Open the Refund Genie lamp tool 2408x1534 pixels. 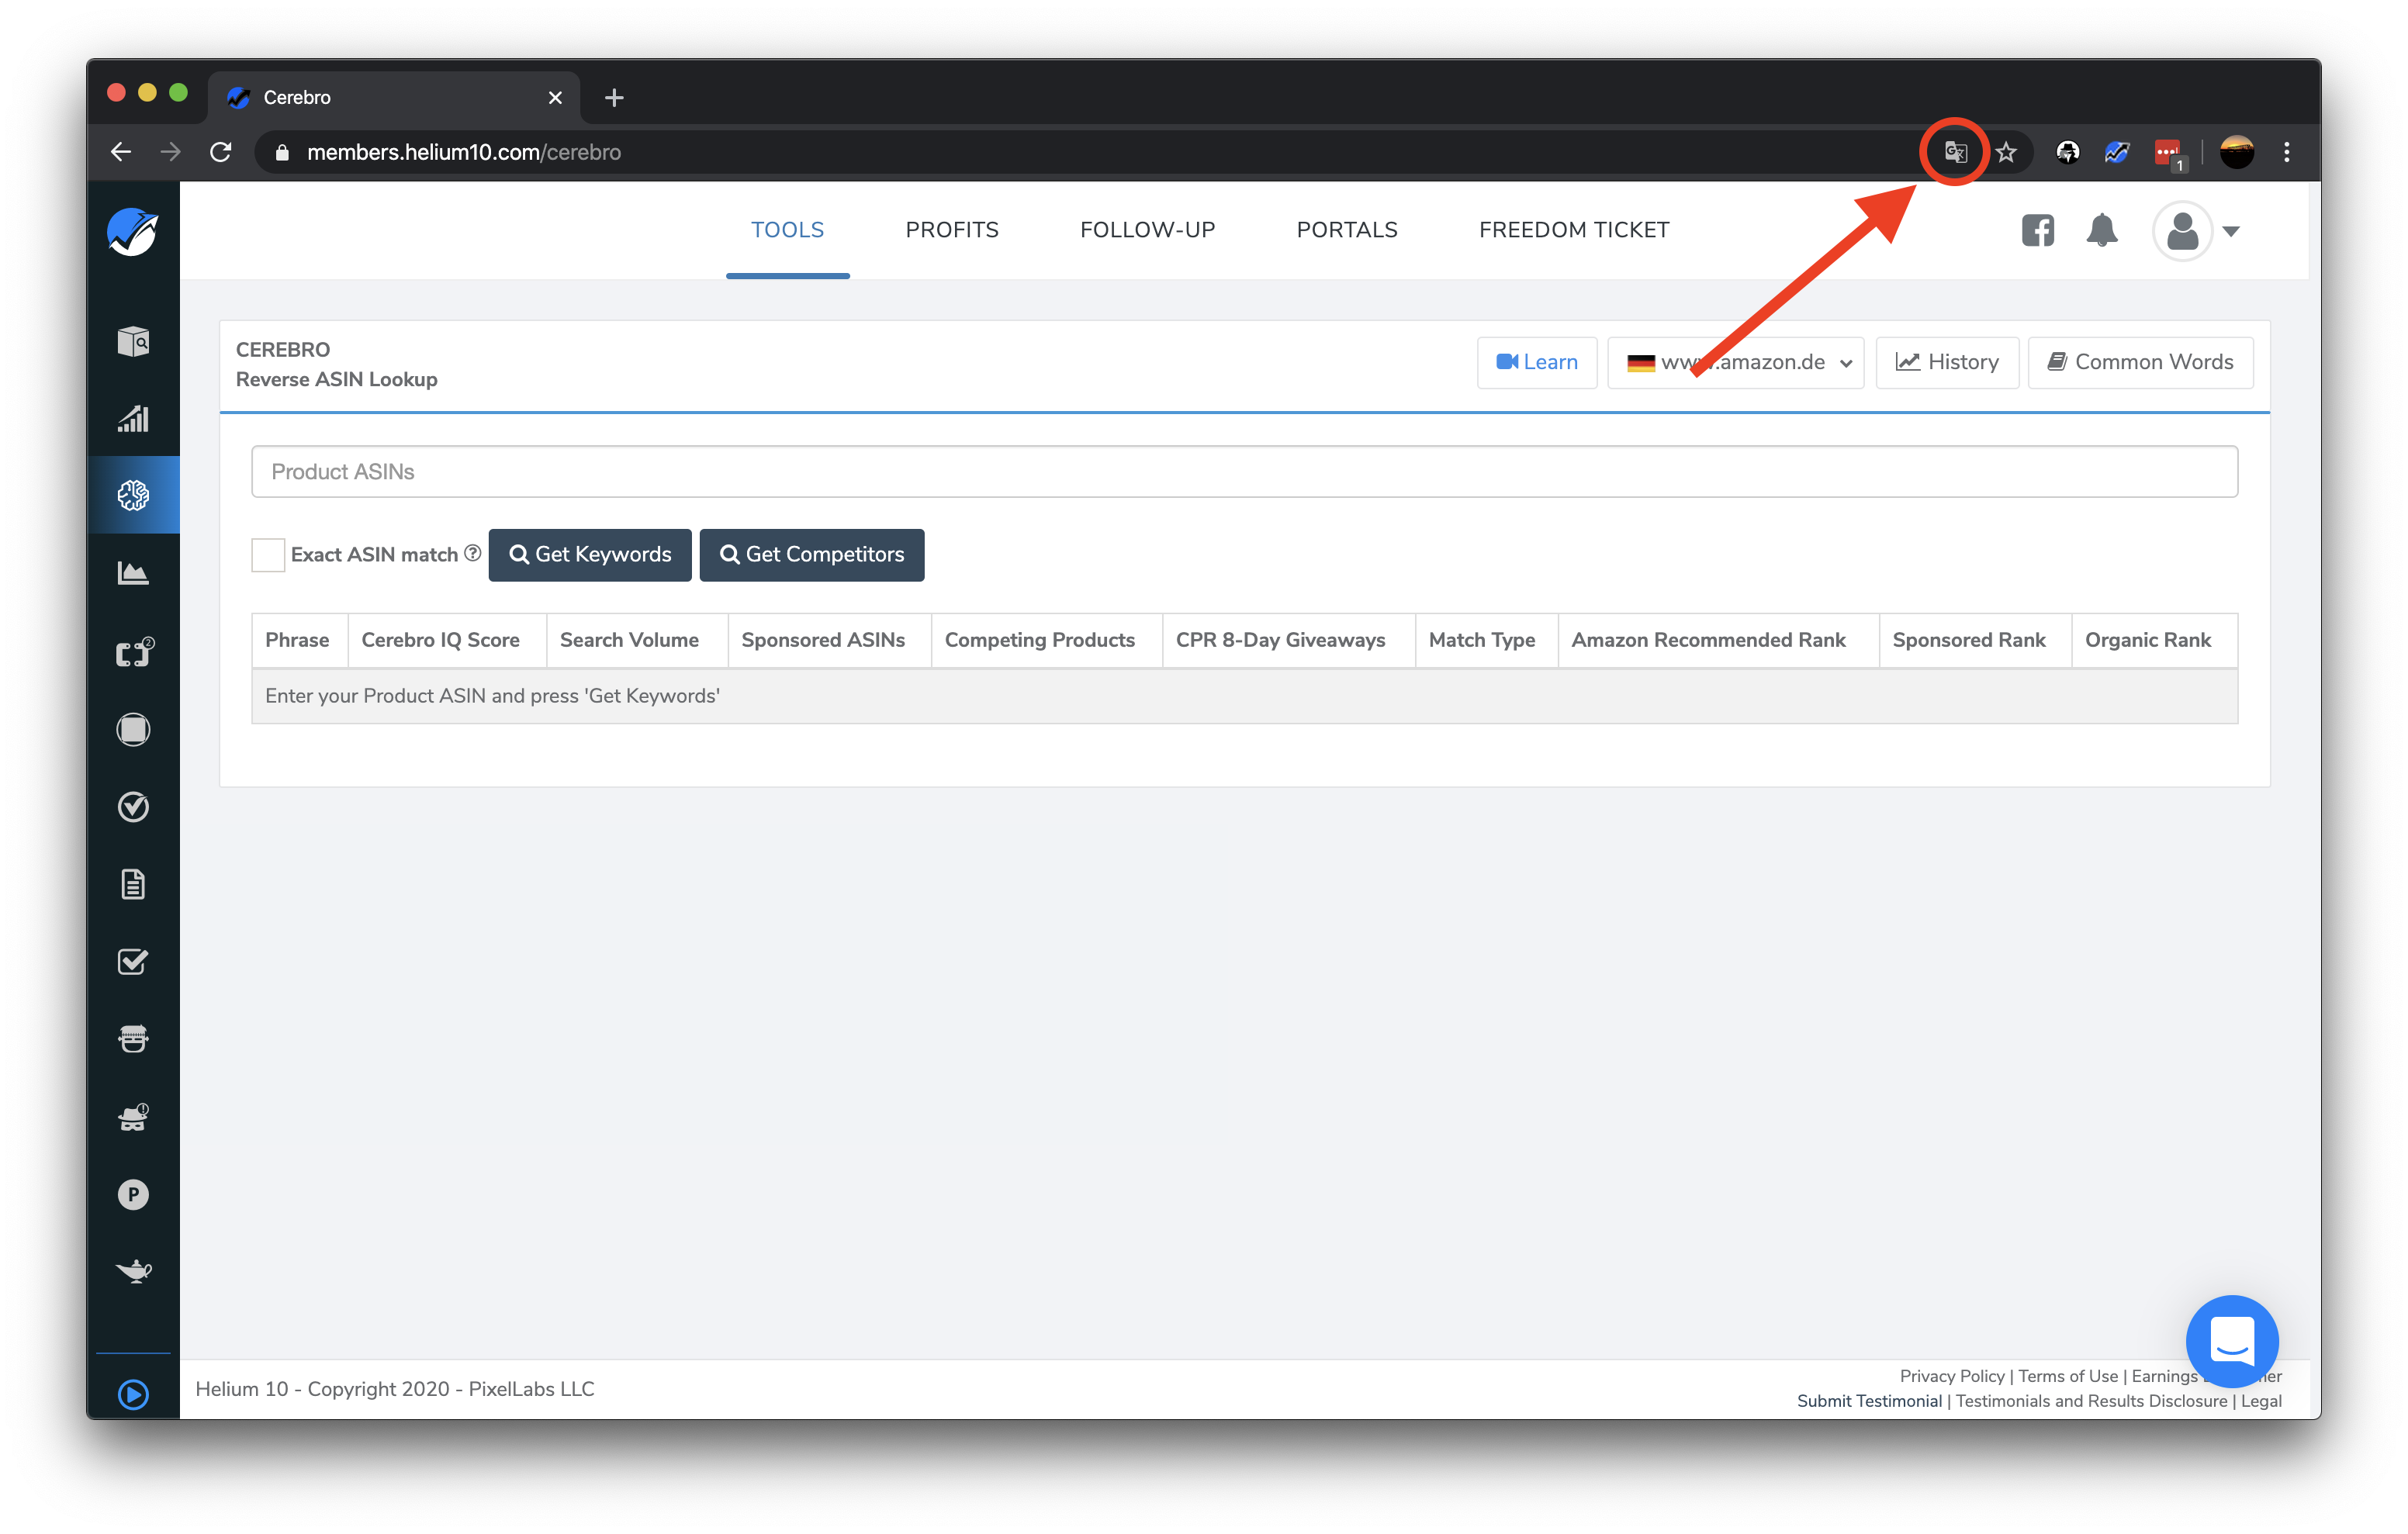pyautogui.click(x=133, y=1271)
